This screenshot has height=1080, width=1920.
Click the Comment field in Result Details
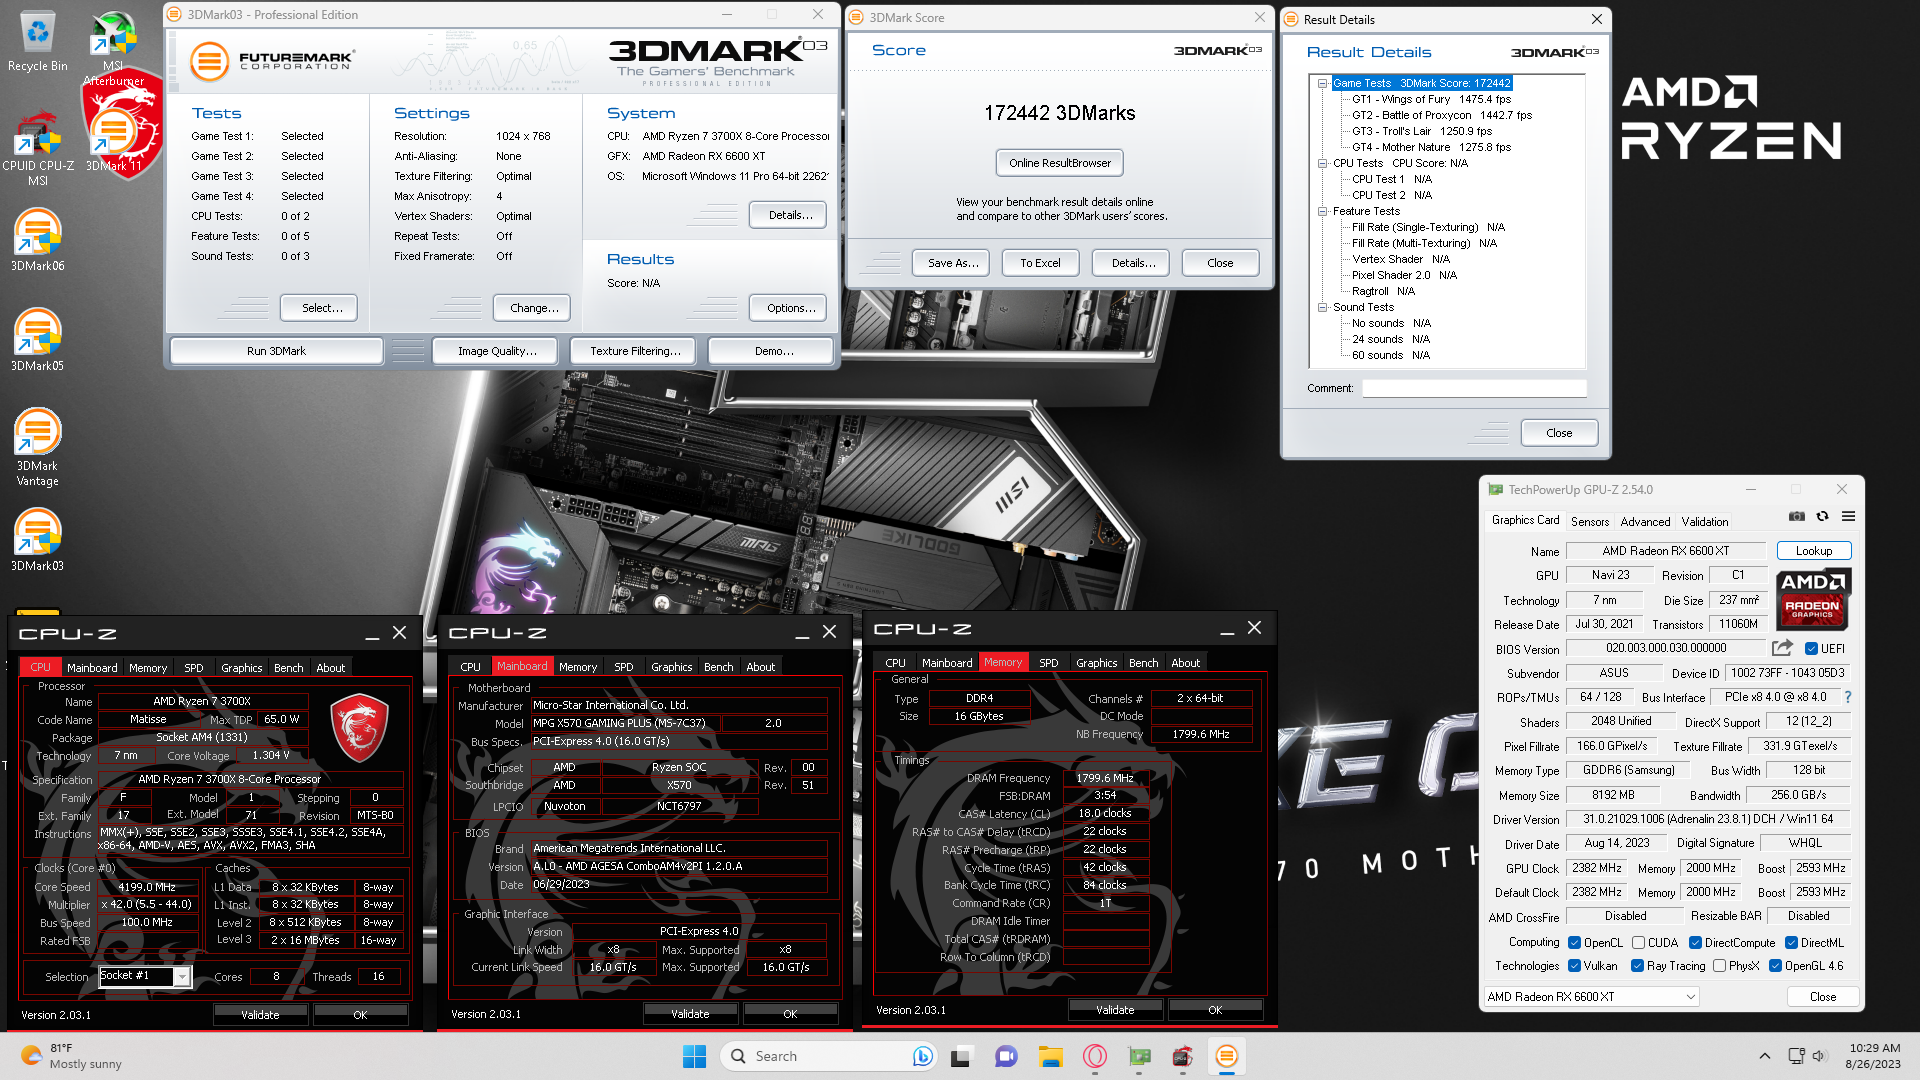1474,388
